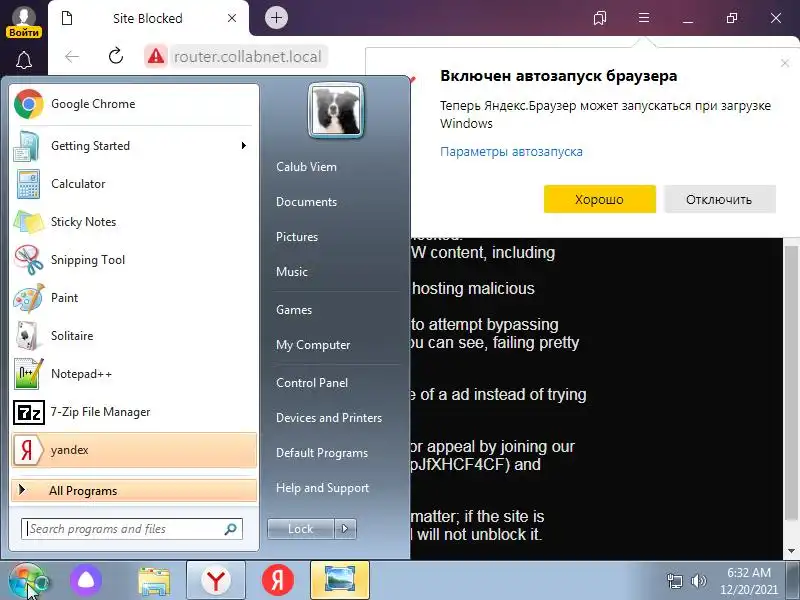
Task: Open My Computer
Action: click(313, 345)
